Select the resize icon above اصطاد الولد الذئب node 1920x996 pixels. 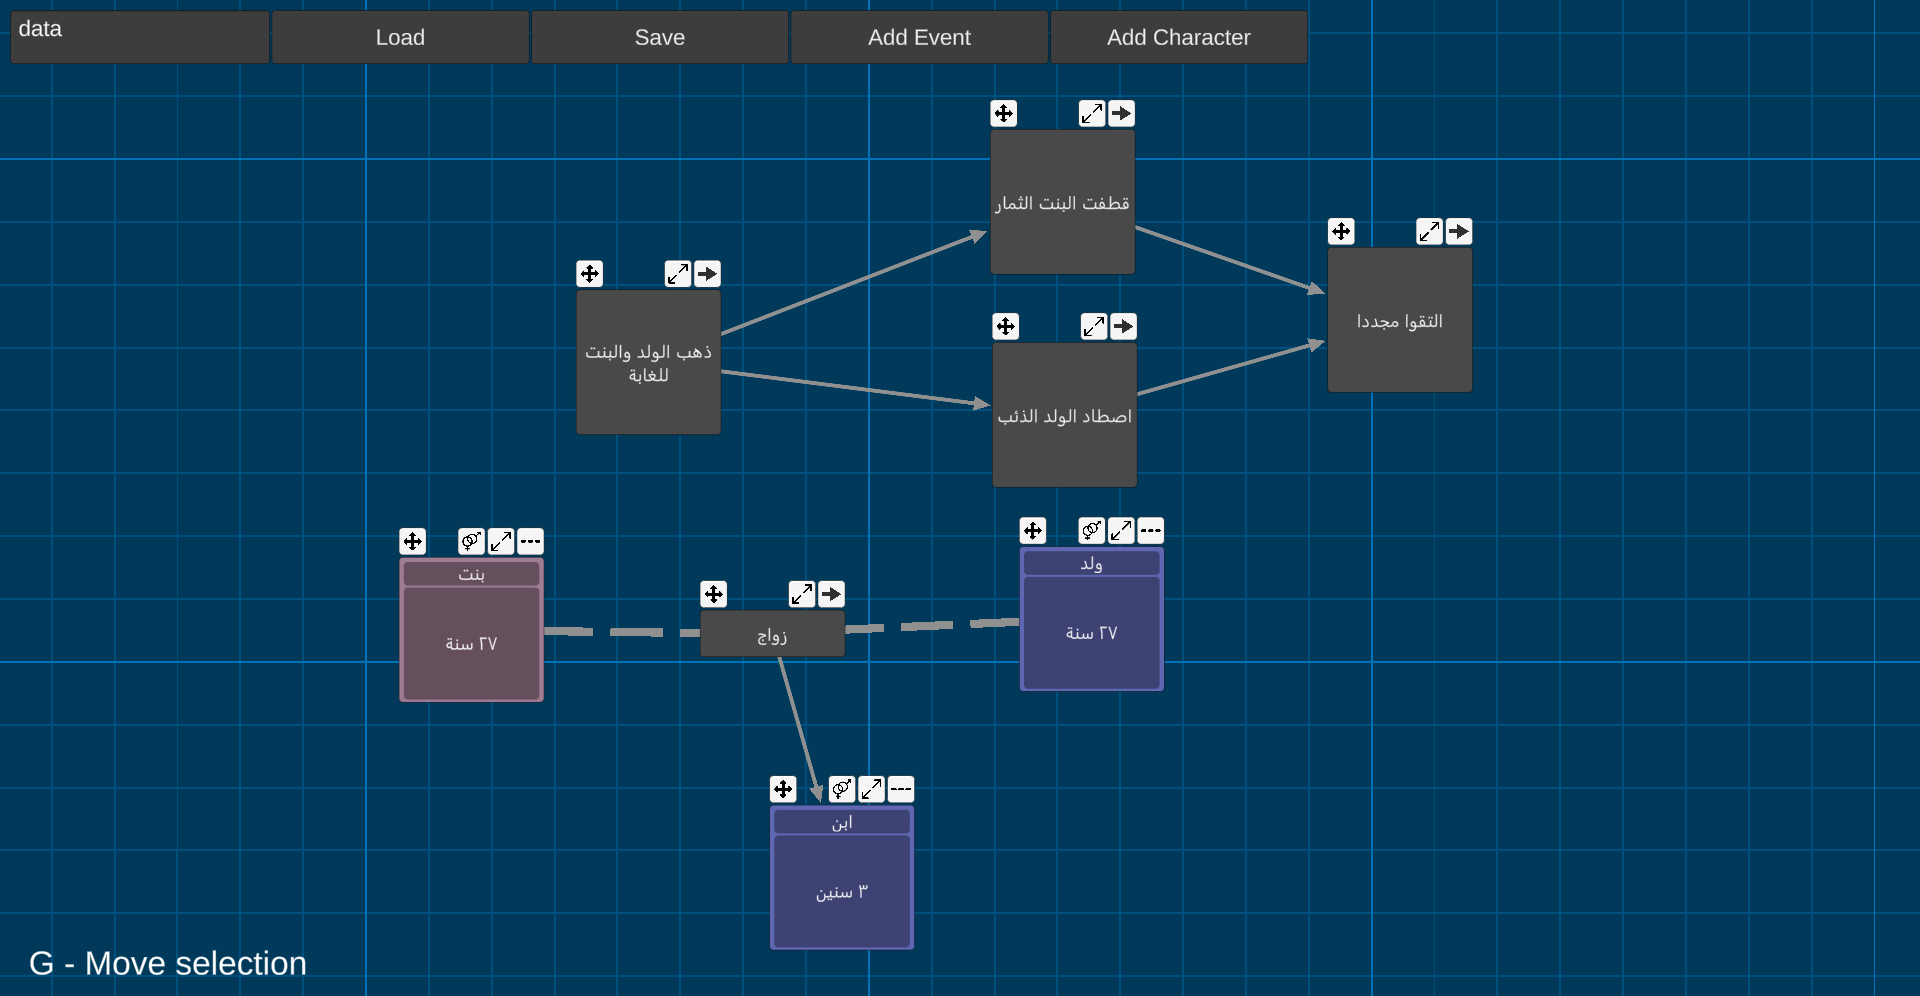pos(1094,326)
